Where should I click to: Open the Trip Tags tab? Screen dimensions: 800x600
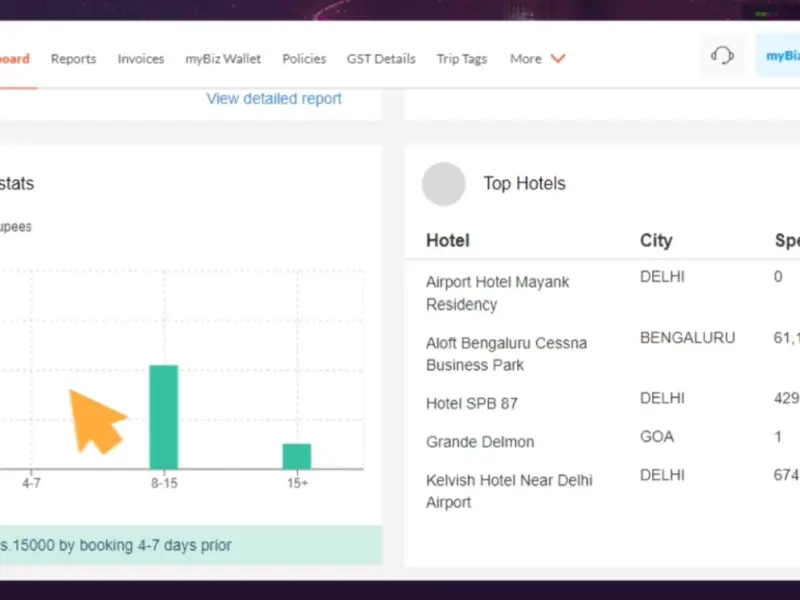tap(462, 59)
